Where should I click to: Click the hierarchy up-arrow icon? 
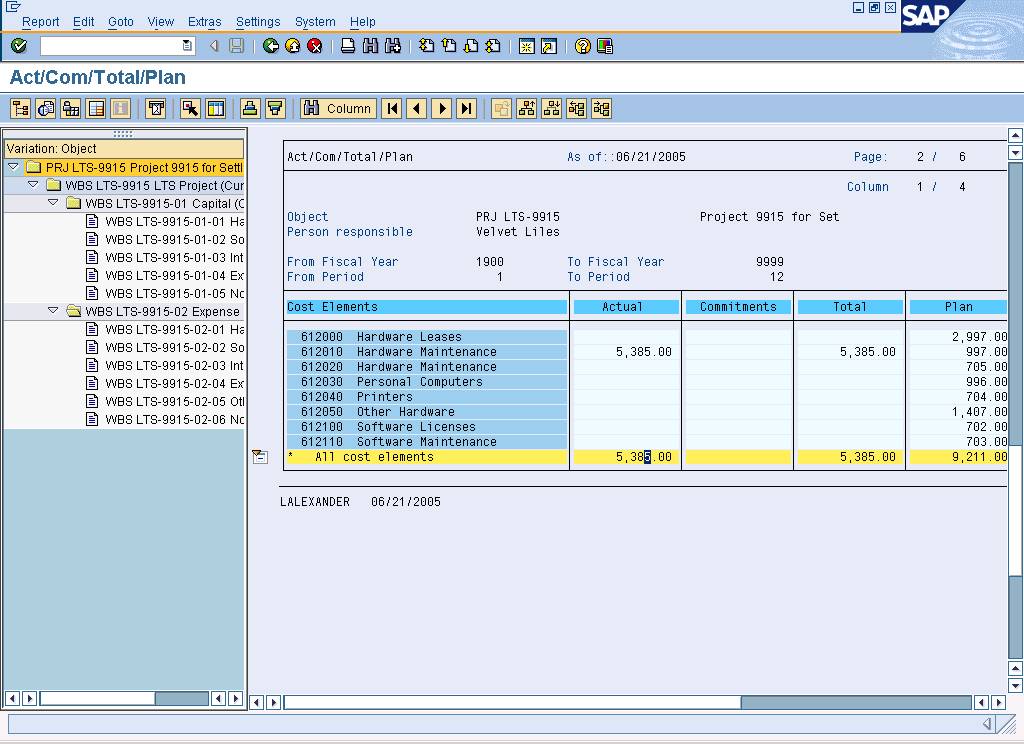(526, 108)
